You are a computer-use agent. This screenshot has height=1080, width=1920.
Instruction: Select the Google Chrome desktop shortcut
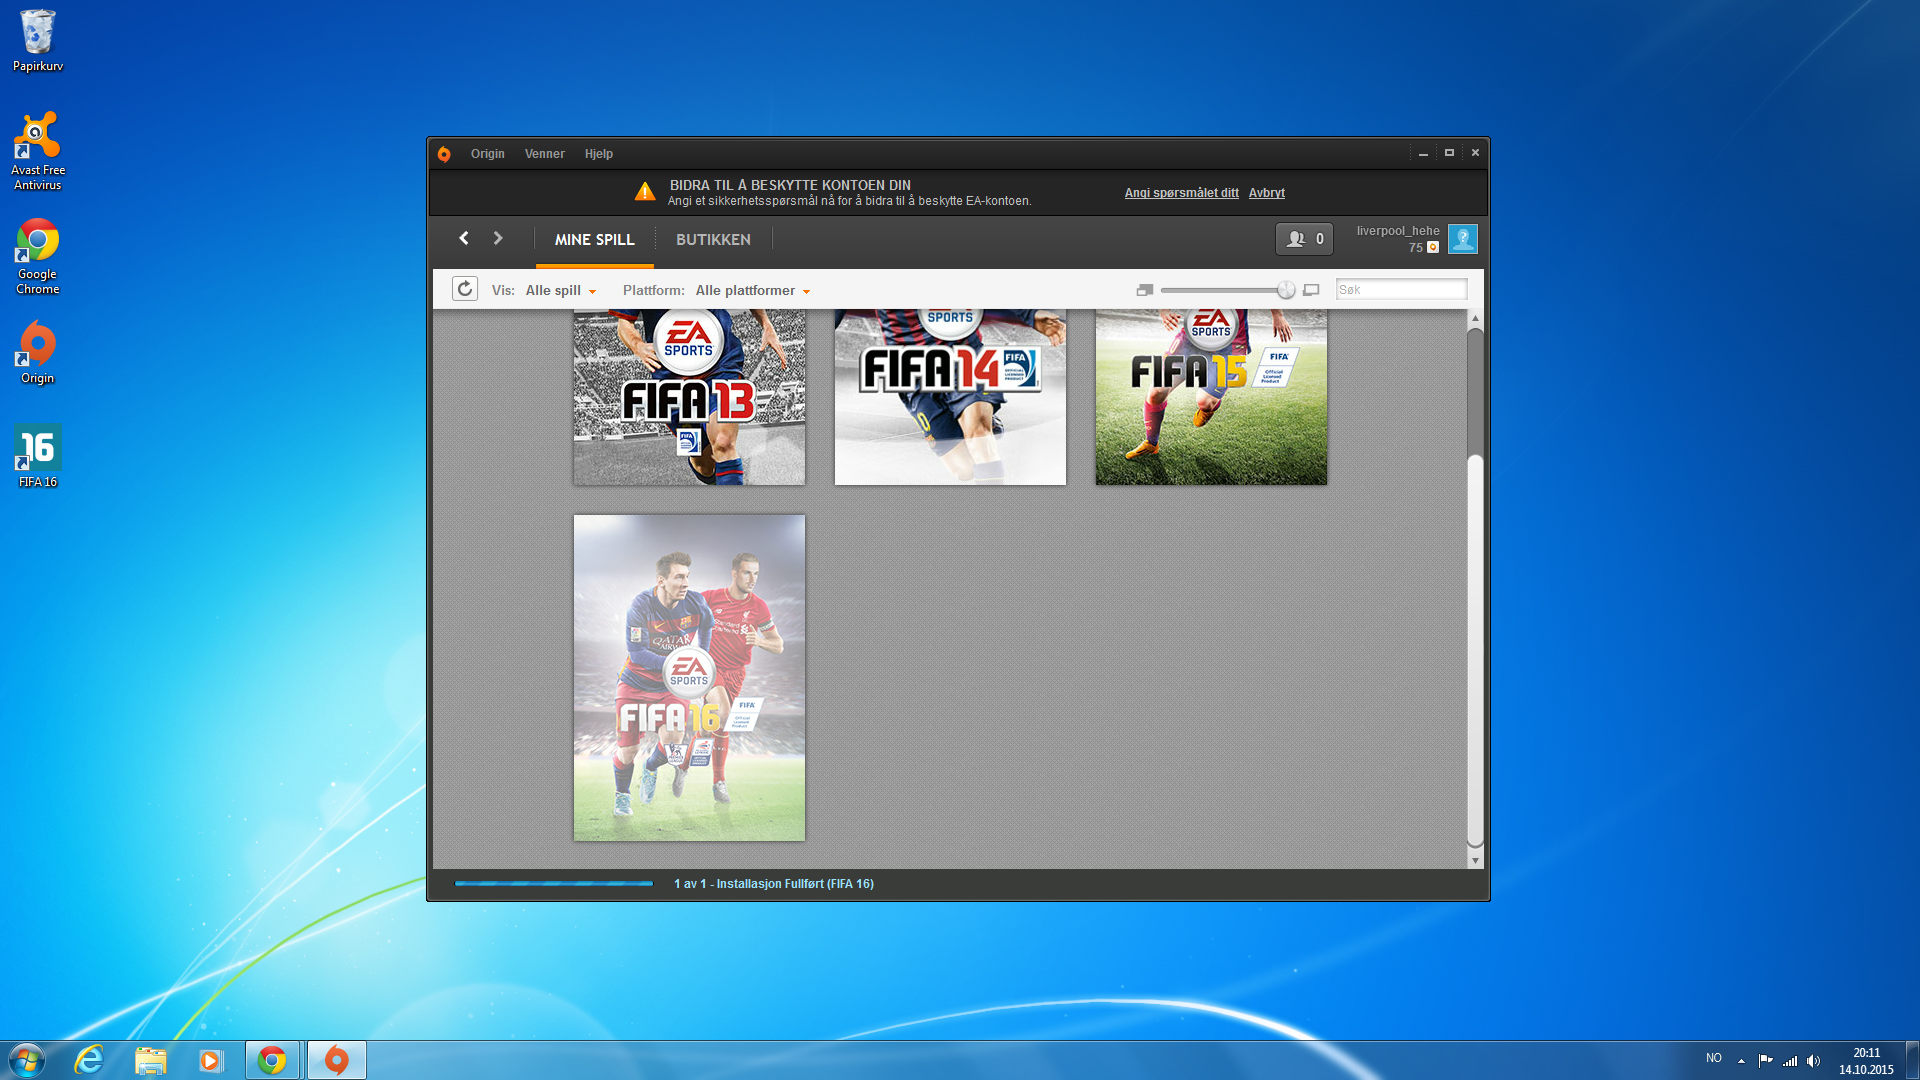(x=38, y=256)
